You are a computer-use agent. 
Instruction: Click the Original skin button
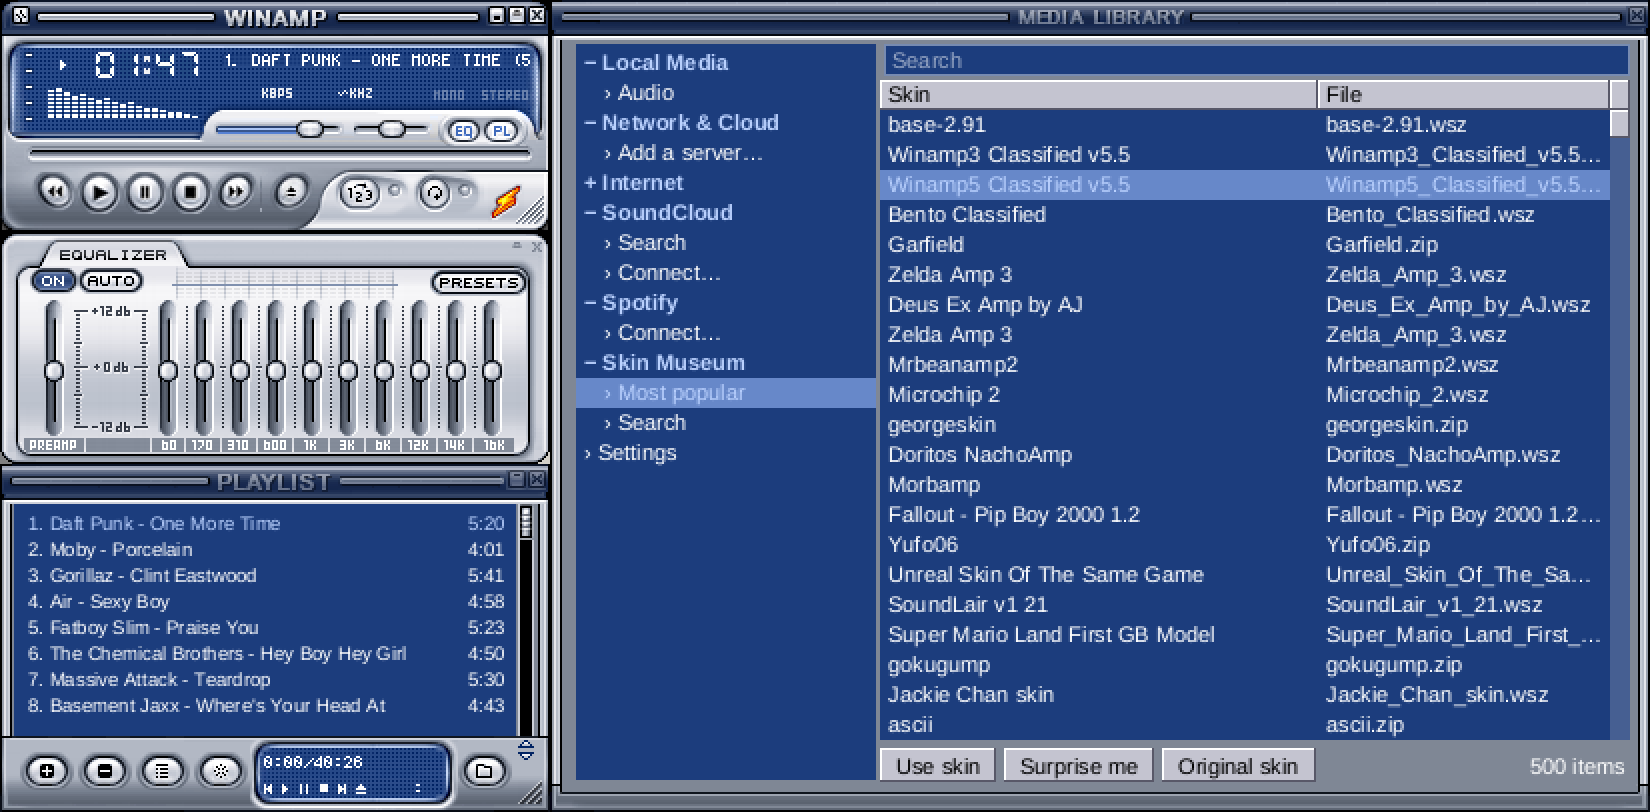pos(1237,766)
